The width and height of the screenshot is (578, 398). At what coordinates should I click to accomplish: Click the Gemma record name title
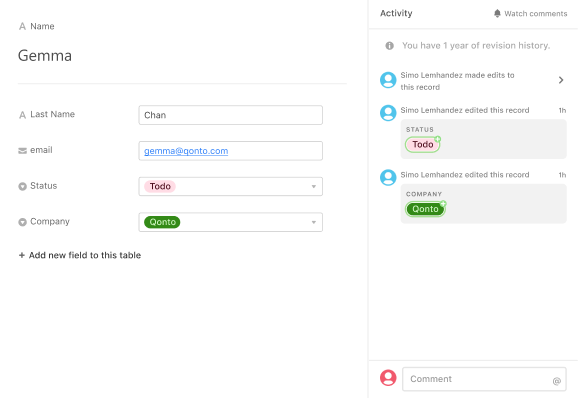[45, 56]
